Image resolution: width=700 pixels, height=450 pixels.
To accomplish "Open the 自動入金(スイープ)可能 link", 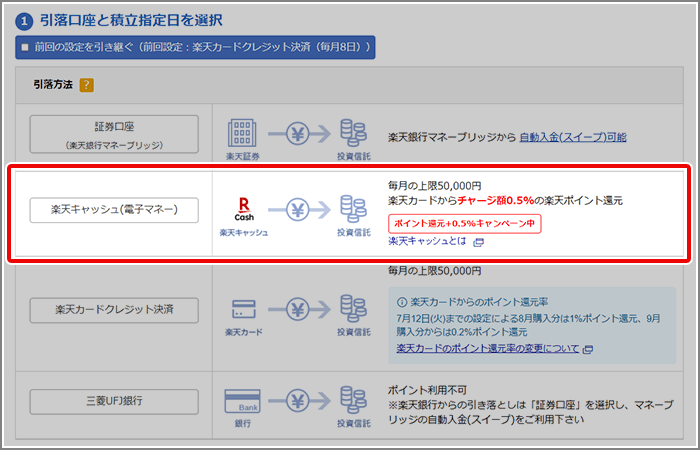I will click(x=573, y=137).
